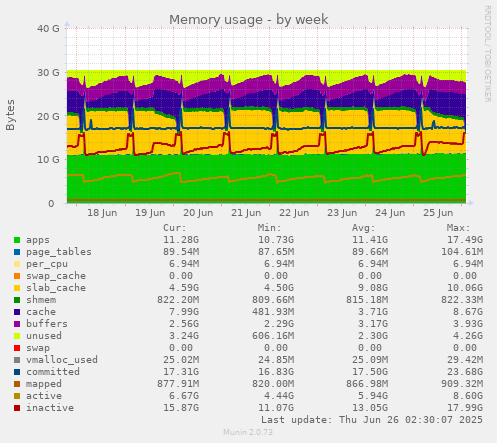The width and height of the screenshot is (497, 443).
Task: Click the swap red legend swatch
Action: pos(17,348)
